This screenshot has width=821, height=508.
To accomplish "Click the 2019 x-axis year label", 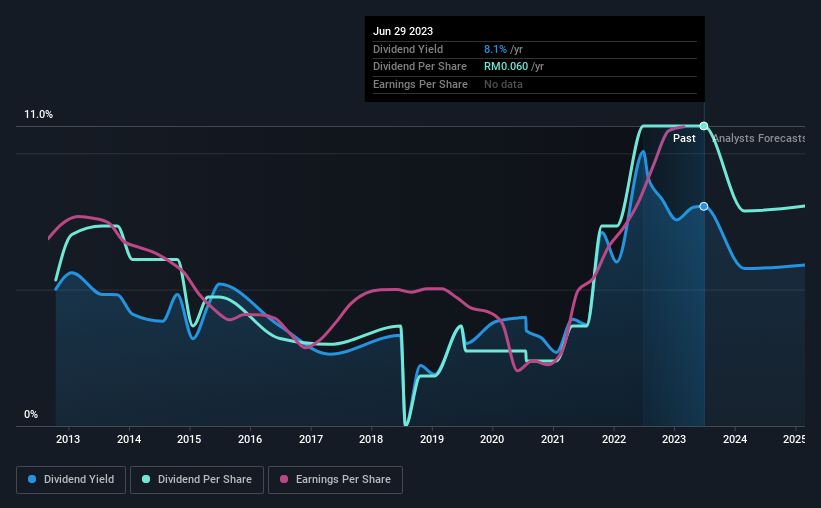I will [432, 439].
